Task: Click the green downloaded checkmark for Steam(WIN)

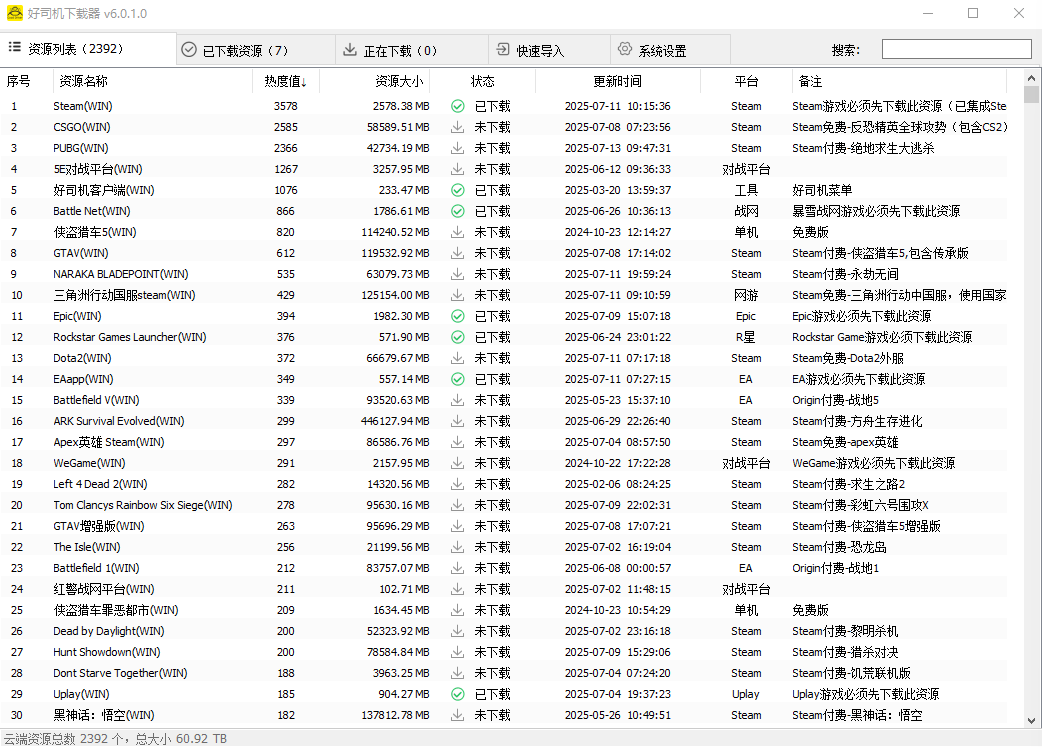Action: (457, 106)
